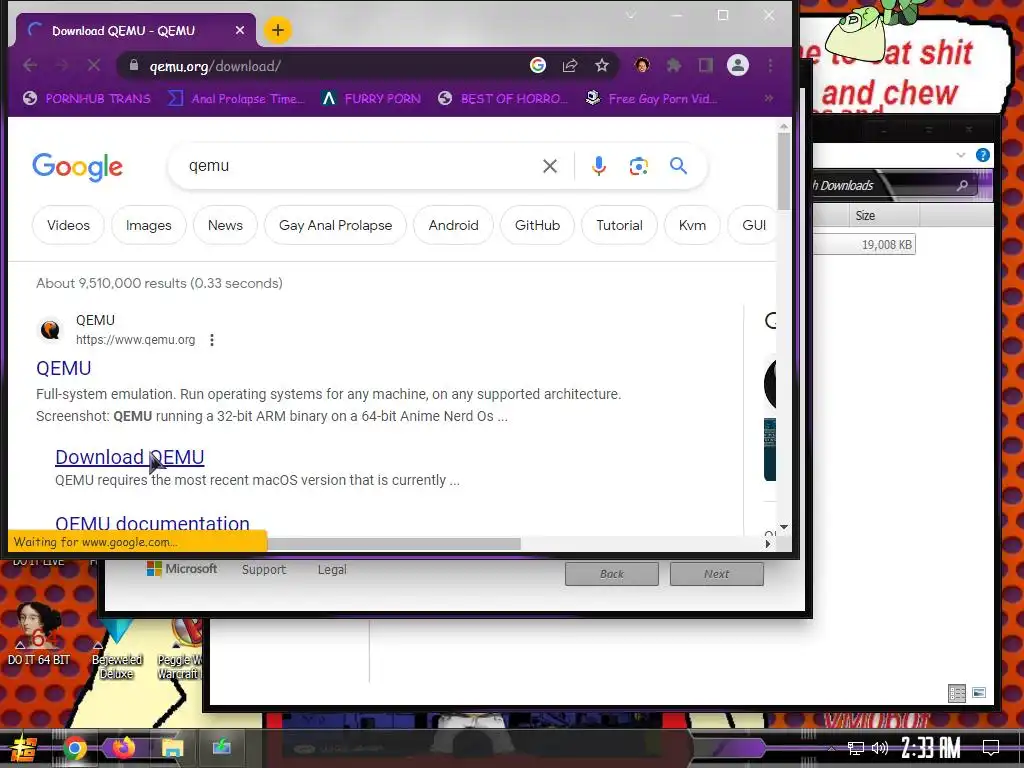This screenshot has width=1024, height=768.
Task: Clear the search query with the X
Action: pos(550,166)
